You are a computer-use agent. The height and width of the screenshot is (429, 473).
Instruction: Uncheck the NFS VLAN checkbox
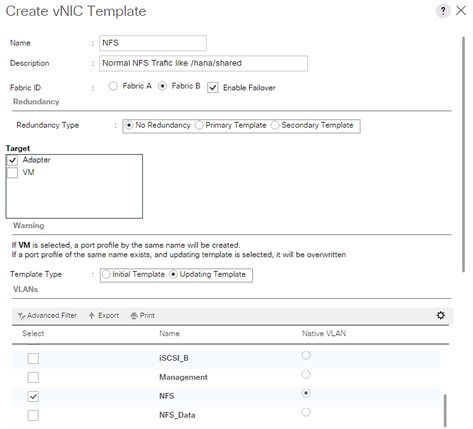pos(33,396)
